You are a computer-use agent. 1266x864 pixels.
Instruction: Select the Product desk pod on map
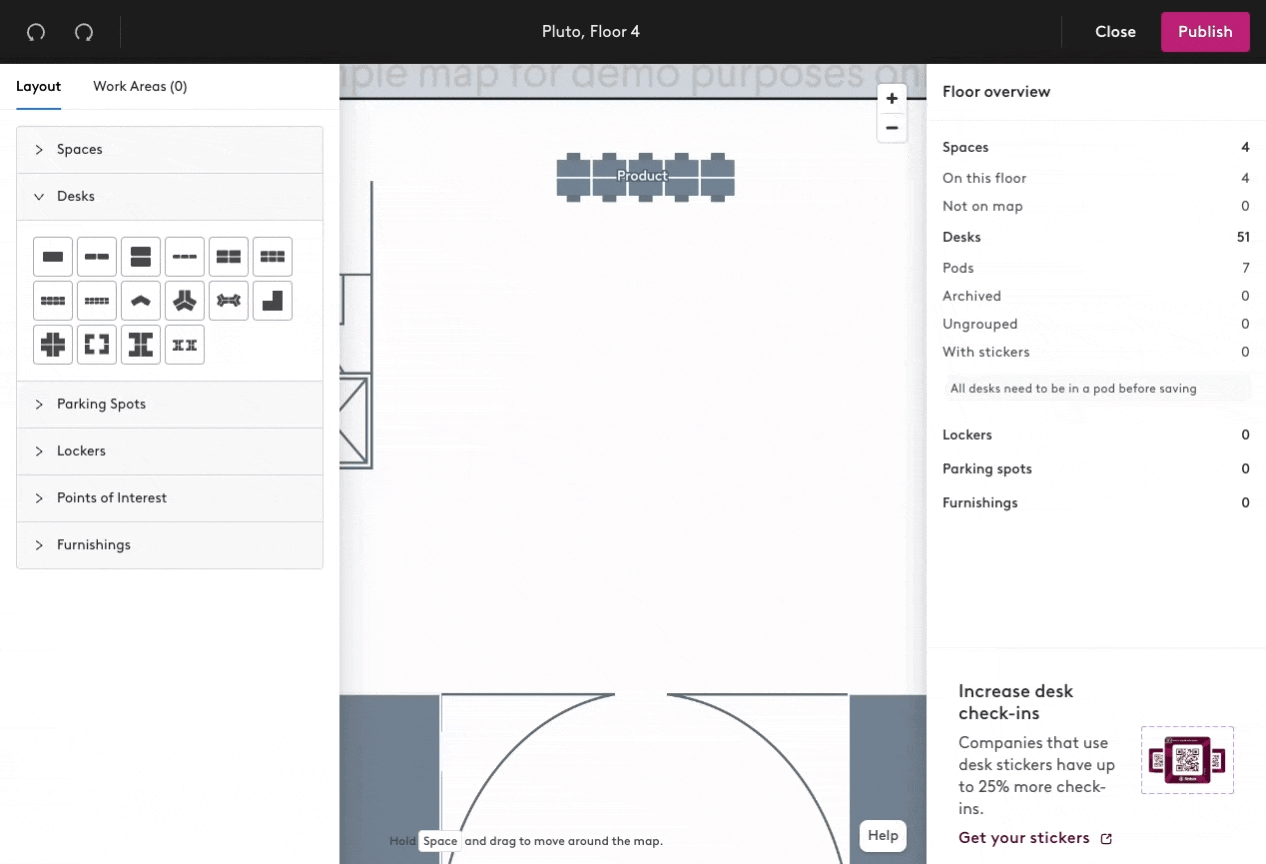(646, 177)
